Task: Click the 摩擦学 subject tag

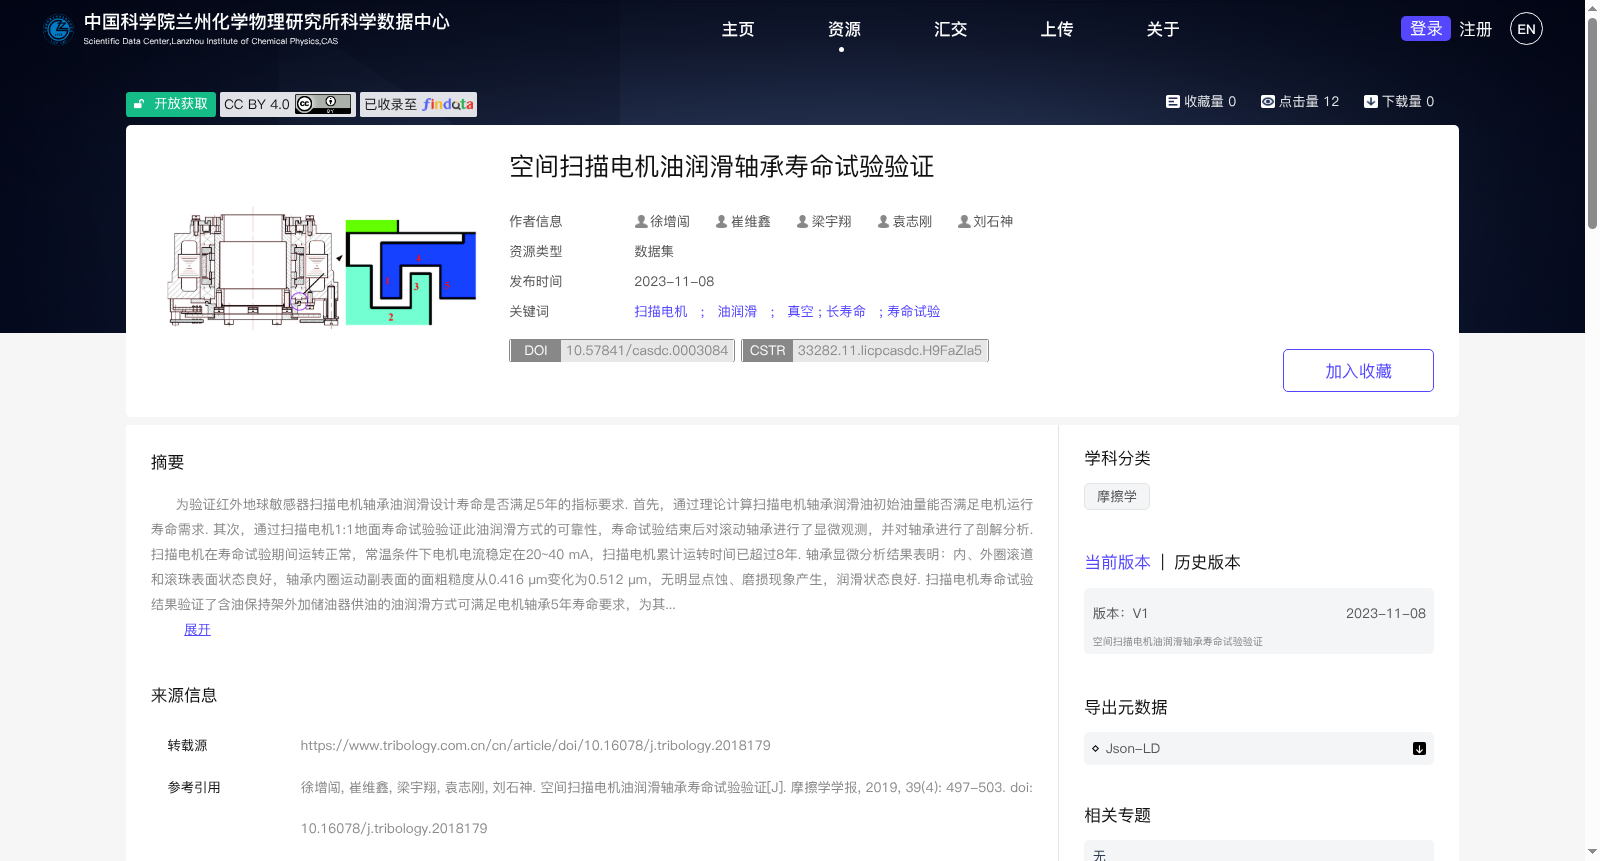Action: (x=1117, y=497)
